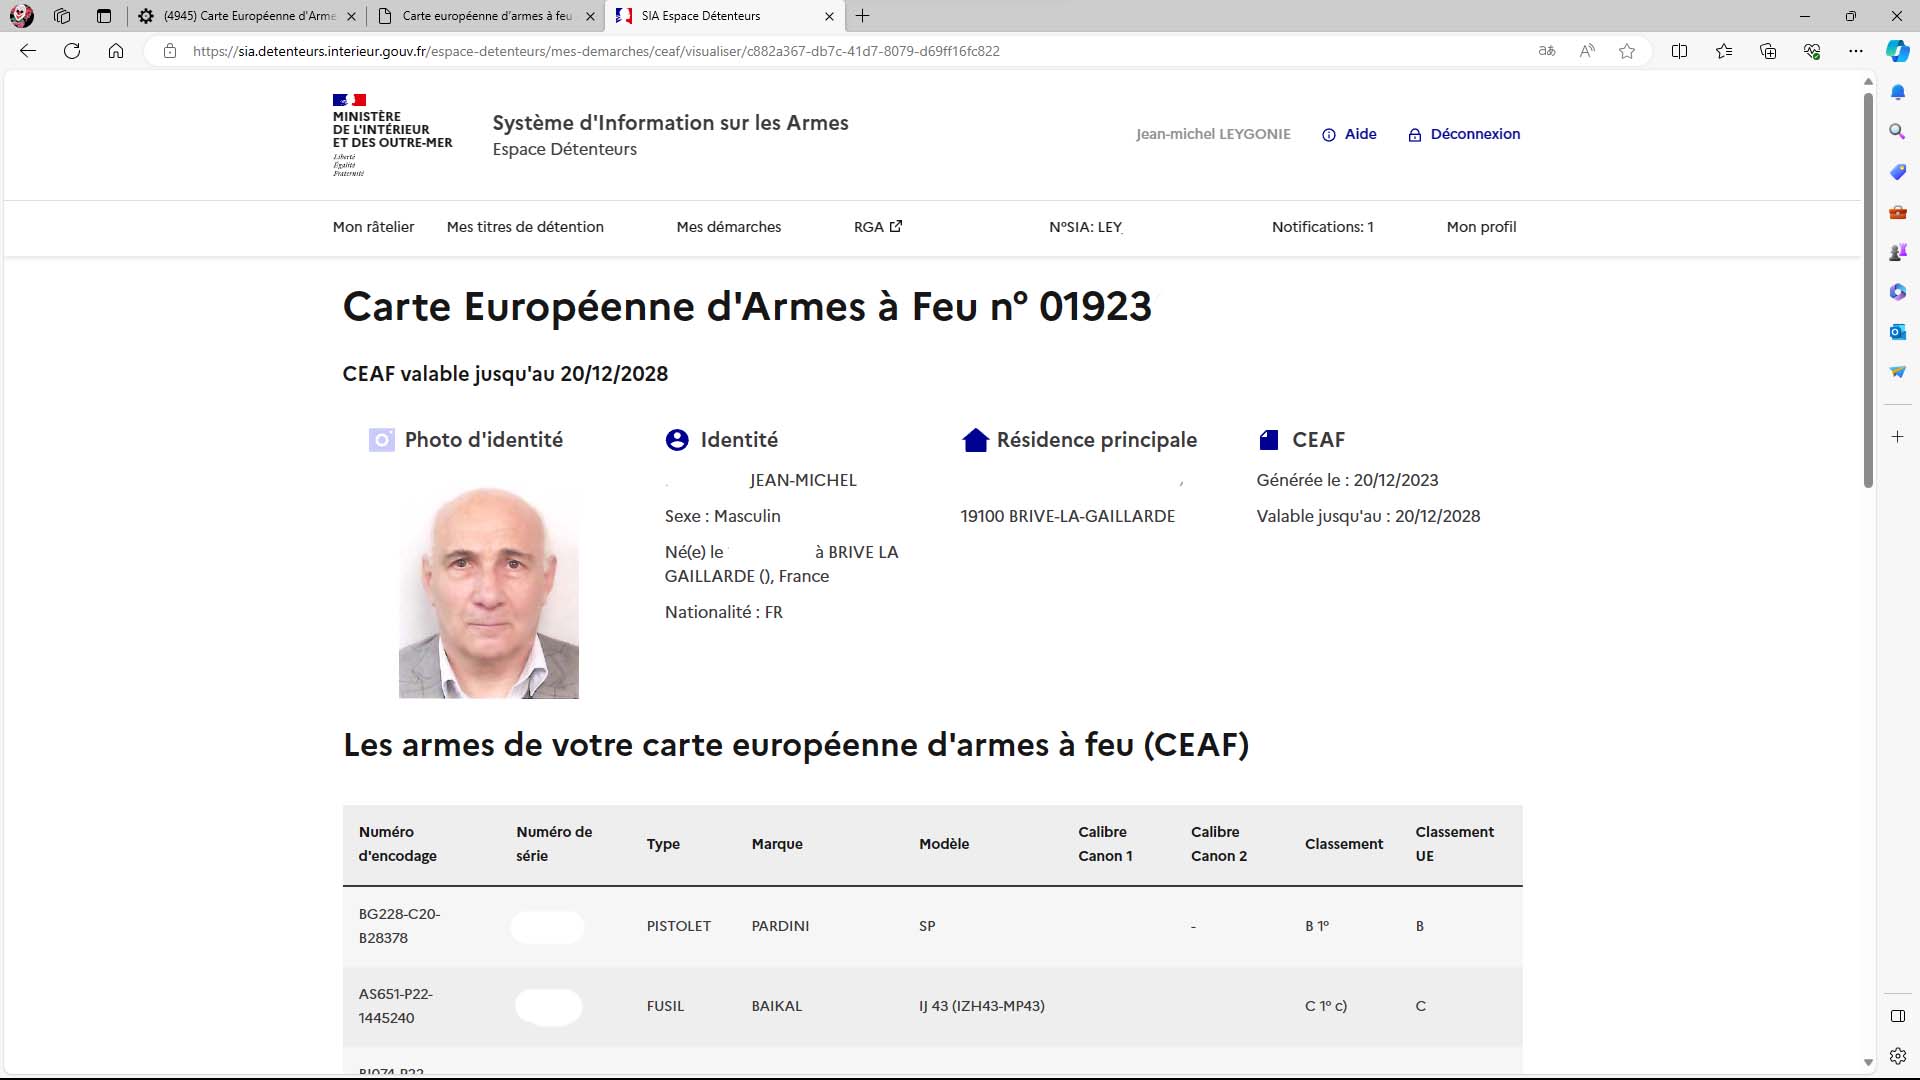Open Outlook from the sidebar
The image size is (1920, 1080).
[x=1897, y=332]
